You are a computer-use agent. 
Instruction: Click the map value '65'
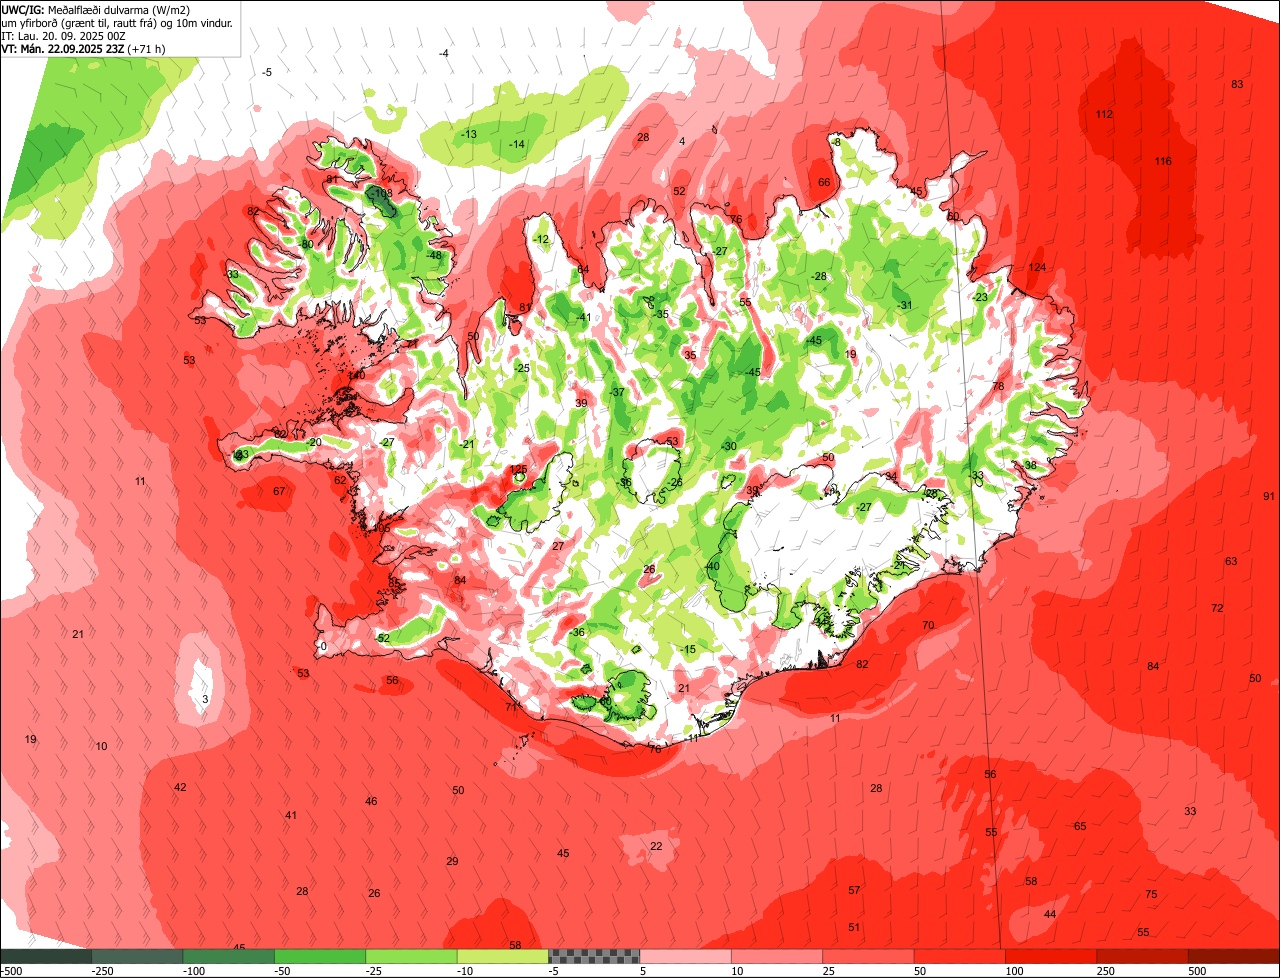1080,826
